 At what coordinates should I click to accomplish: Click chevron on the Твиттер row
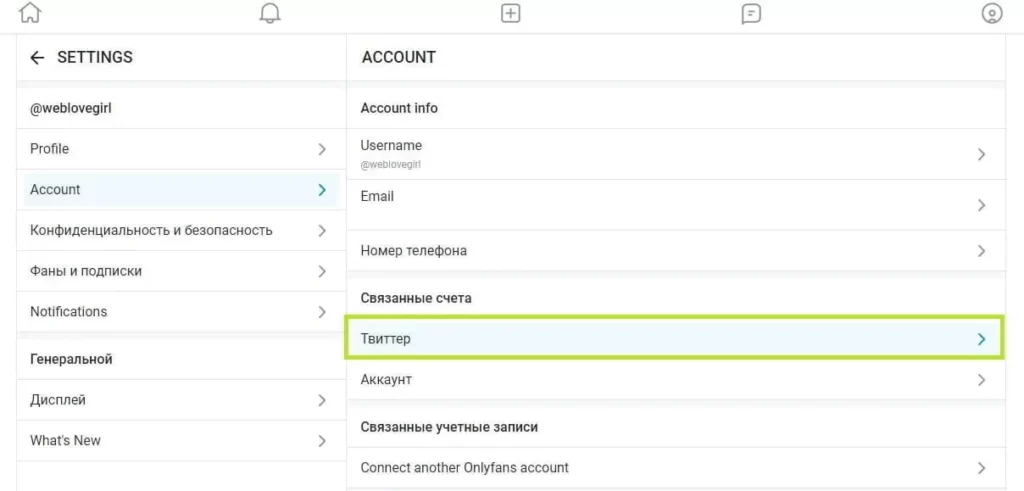981,339
